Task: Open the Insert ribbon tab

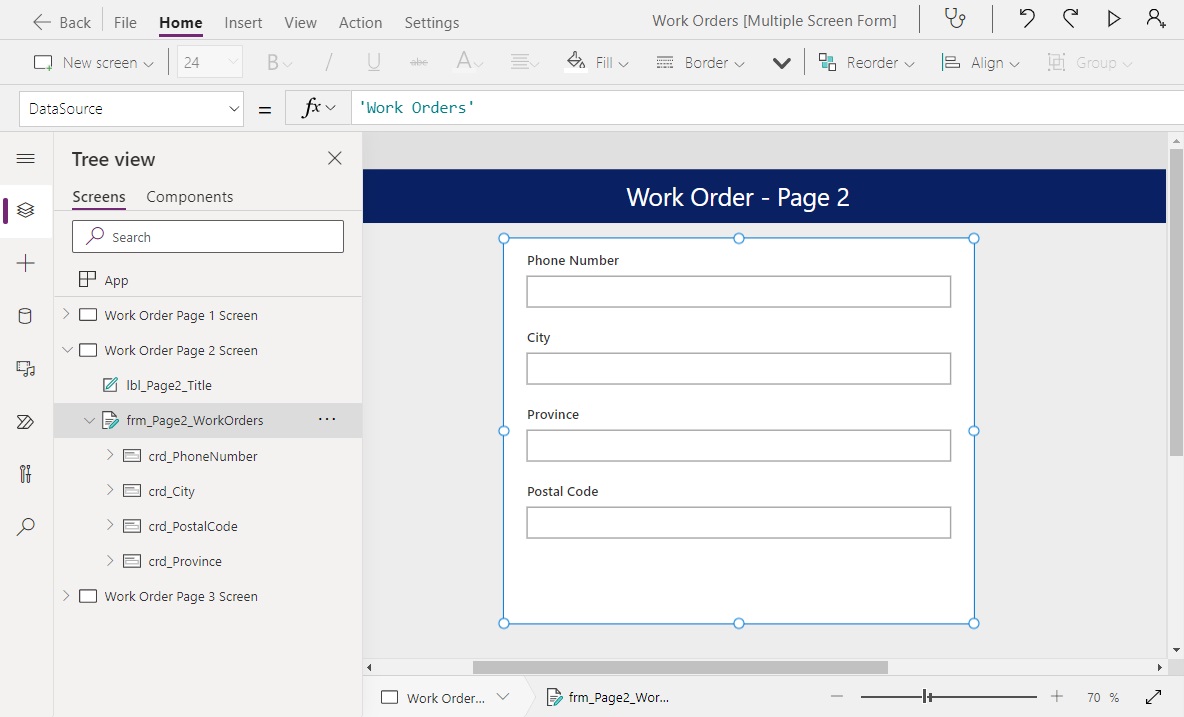Action: 243,21
